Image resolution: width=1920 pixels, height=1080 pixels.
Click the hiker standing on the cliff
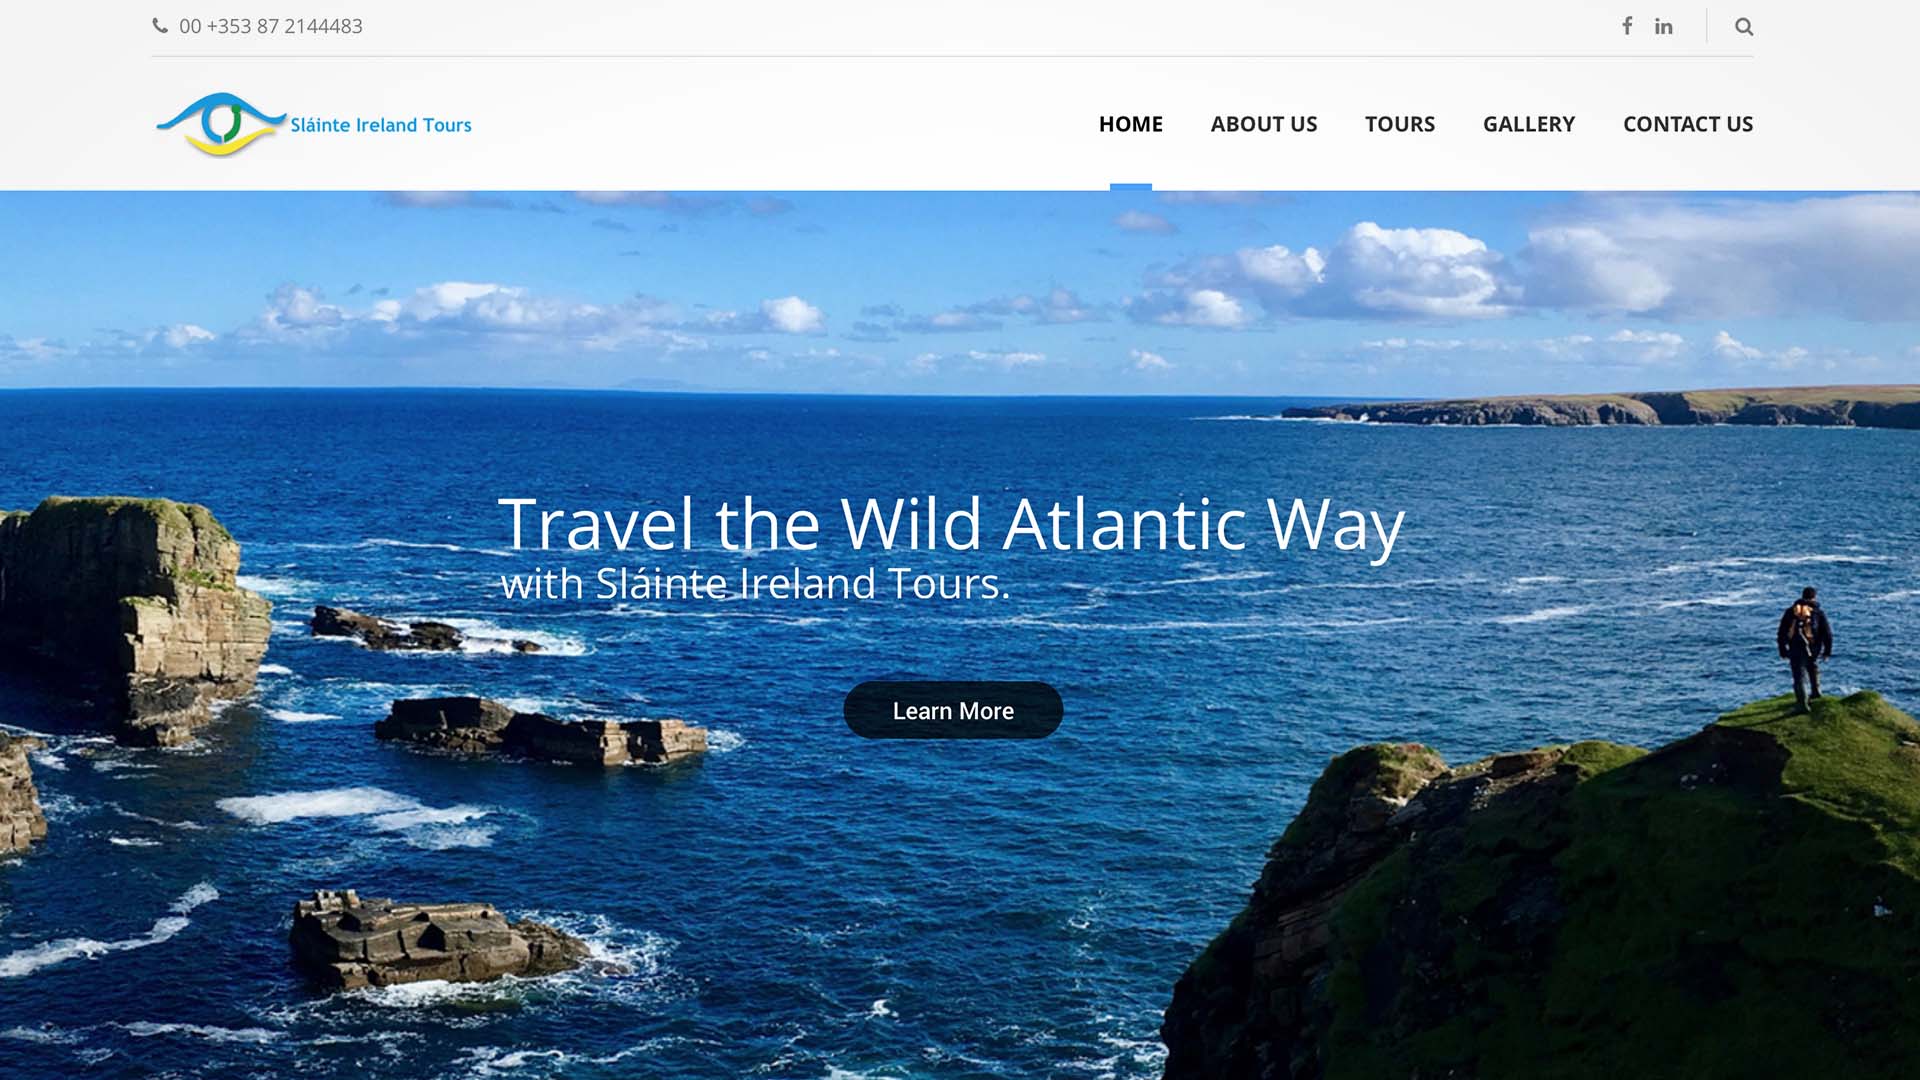coord(1805,648)
